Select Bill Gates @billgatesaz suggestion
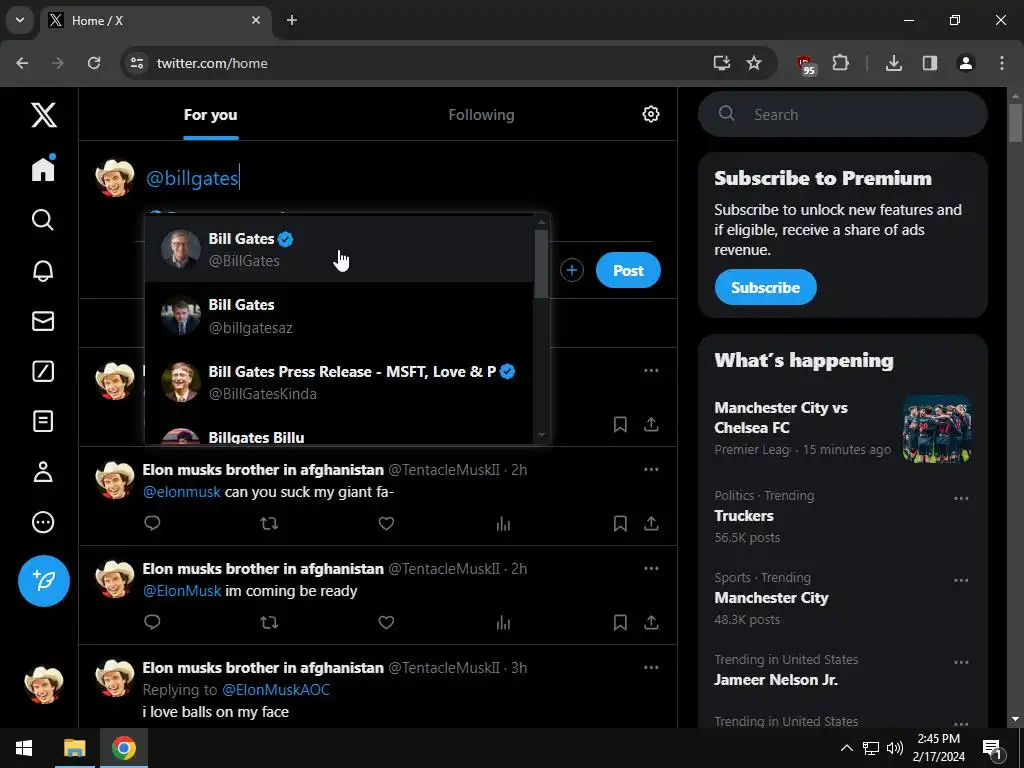Screen dimensions: 1024x768 (x=339, y=315)
